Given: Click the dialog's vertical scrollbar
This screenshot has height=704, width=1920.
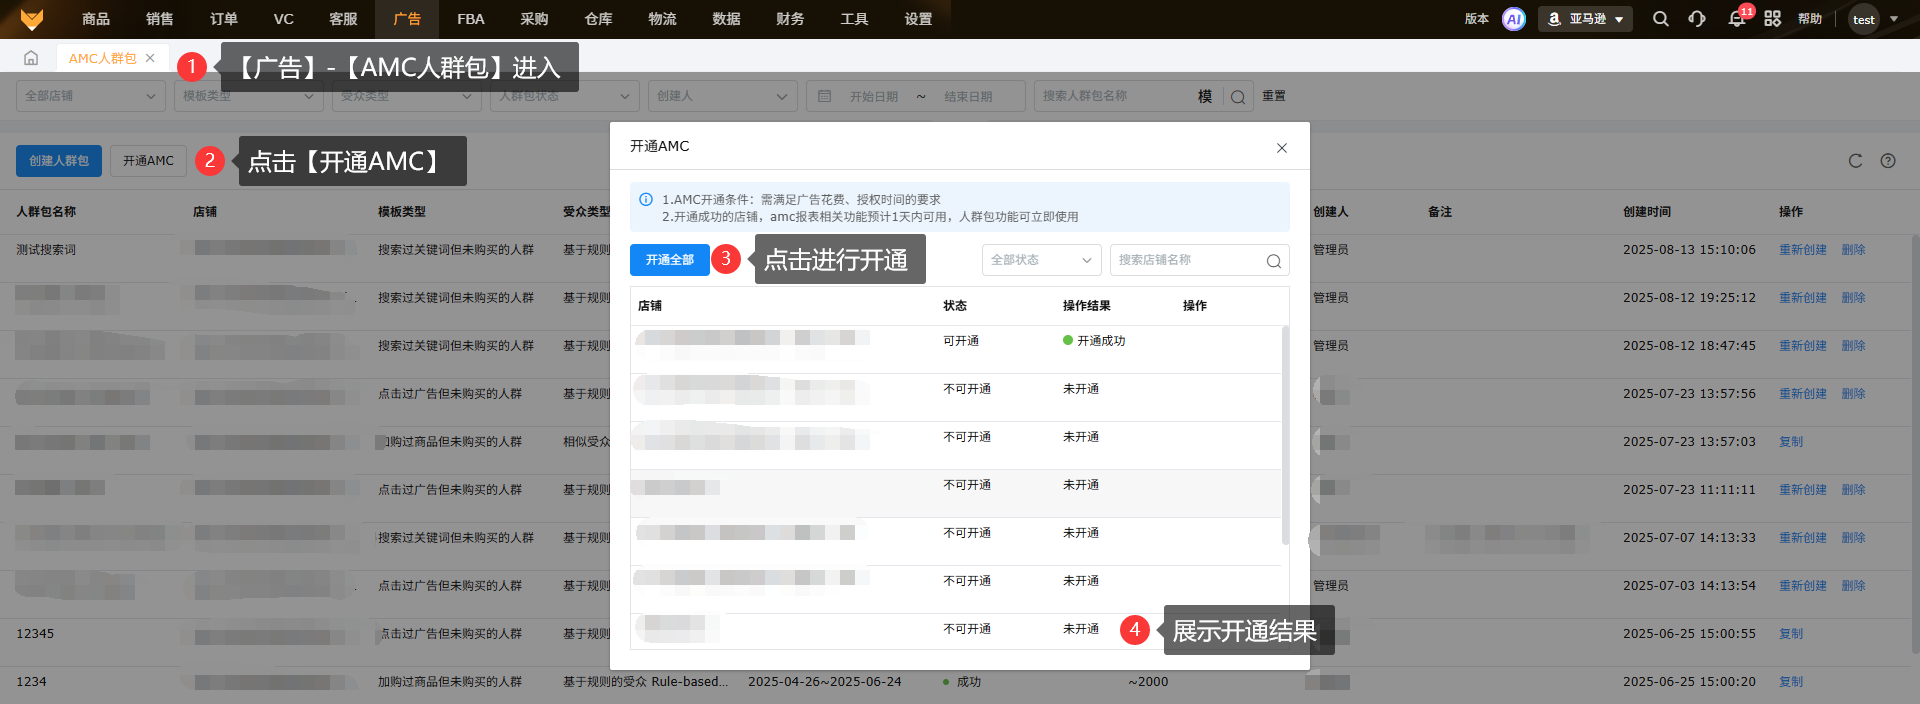Looking at the screenshot, I should click(x=1285, y=435).
